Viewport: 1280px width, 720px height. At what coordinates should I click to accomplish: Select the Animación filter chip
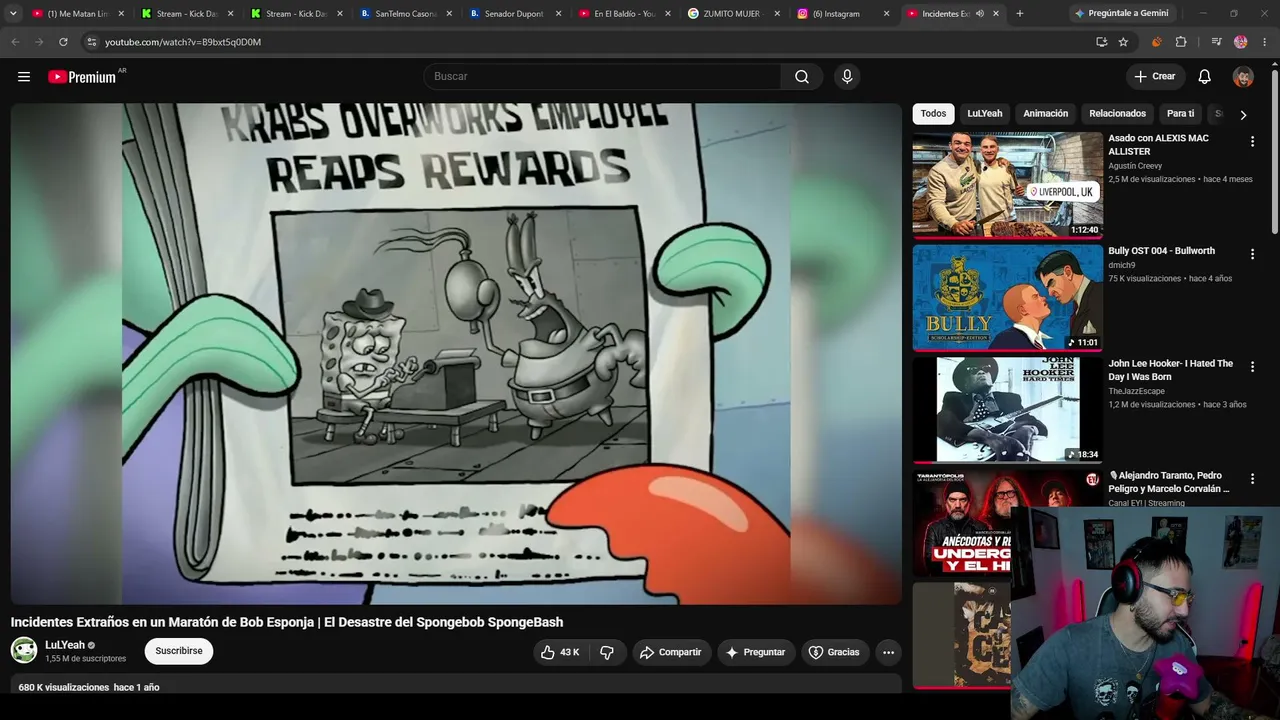1046,114
